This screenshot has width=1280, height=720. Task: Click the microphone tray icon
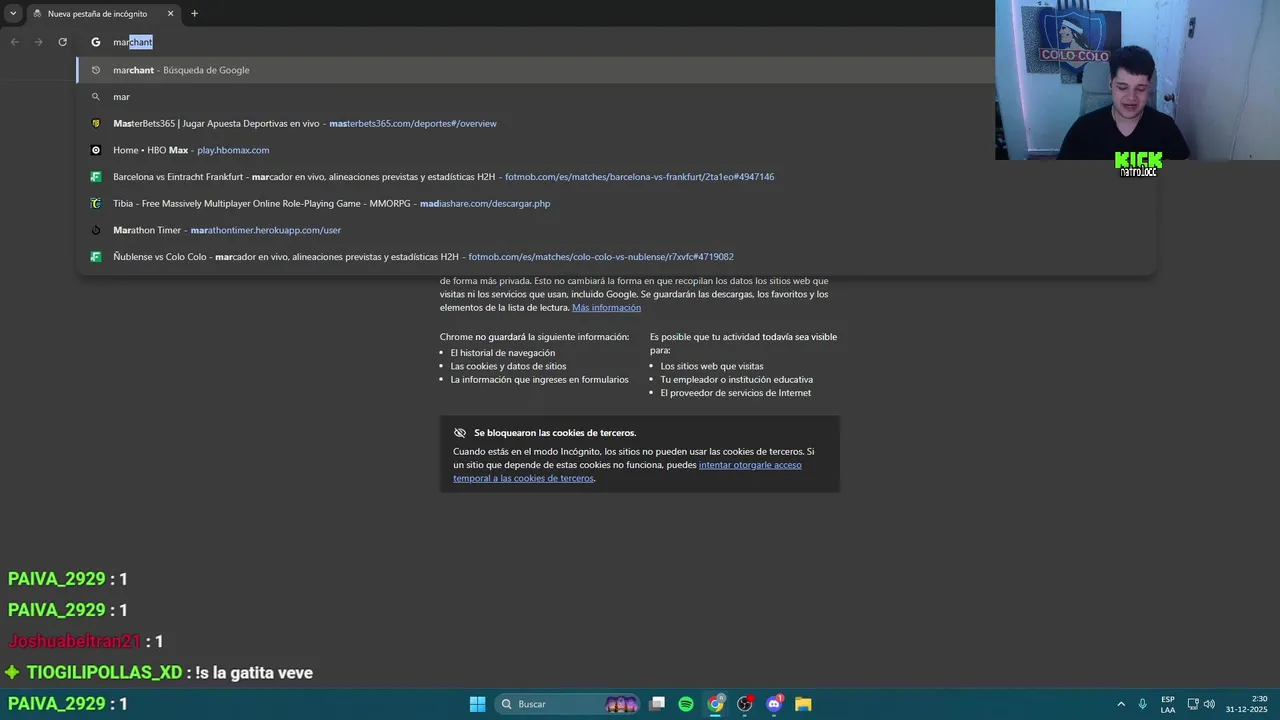(1142, 704)
